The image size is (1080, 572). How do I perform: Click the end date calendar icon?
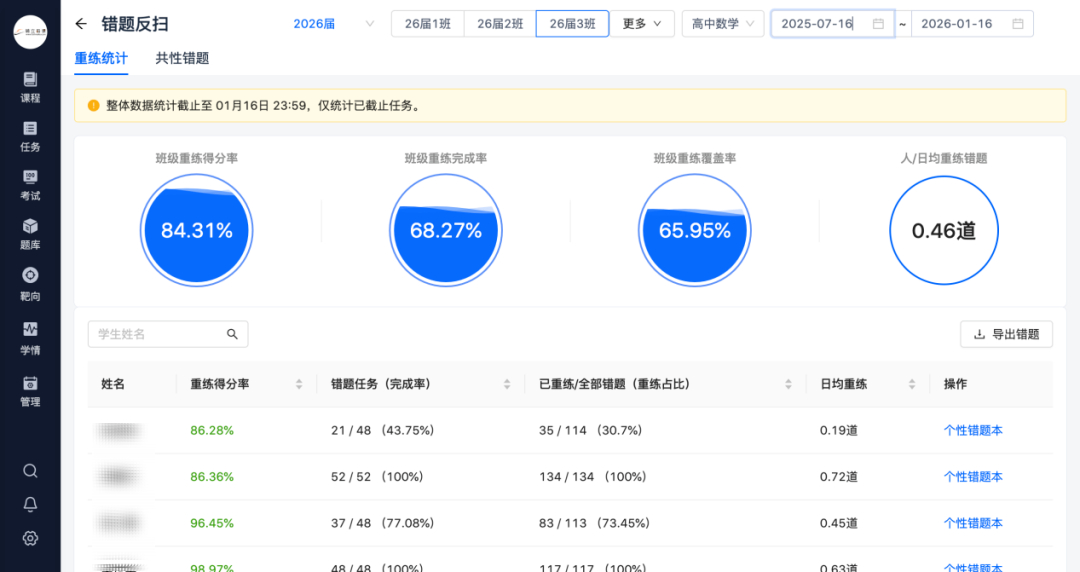[1018, 23]
